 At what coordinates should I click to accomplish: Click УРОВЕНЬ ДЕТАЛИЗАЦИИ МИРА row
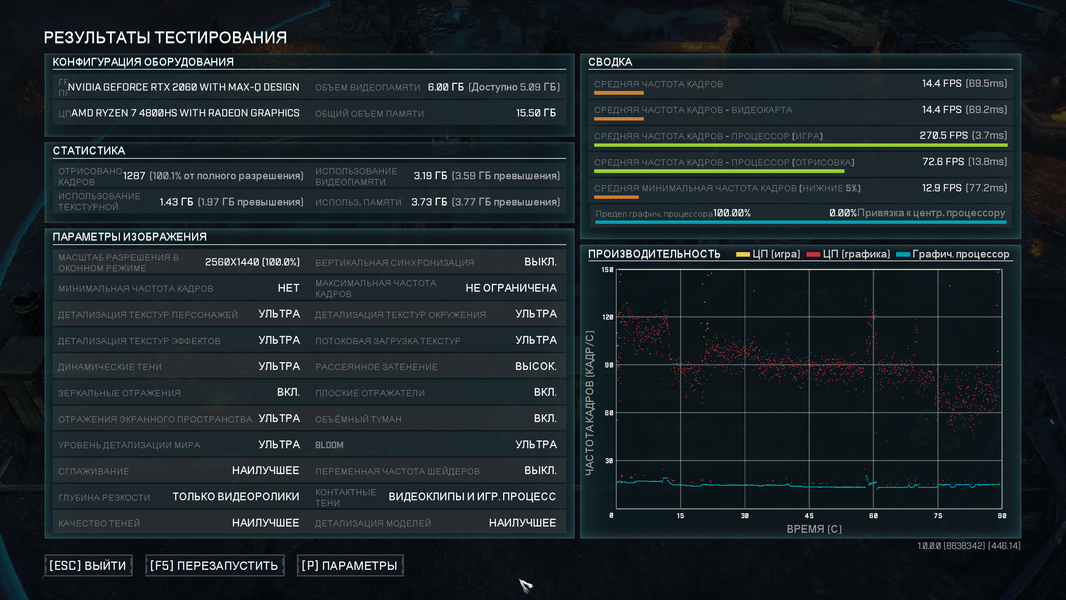click(180, 445)
